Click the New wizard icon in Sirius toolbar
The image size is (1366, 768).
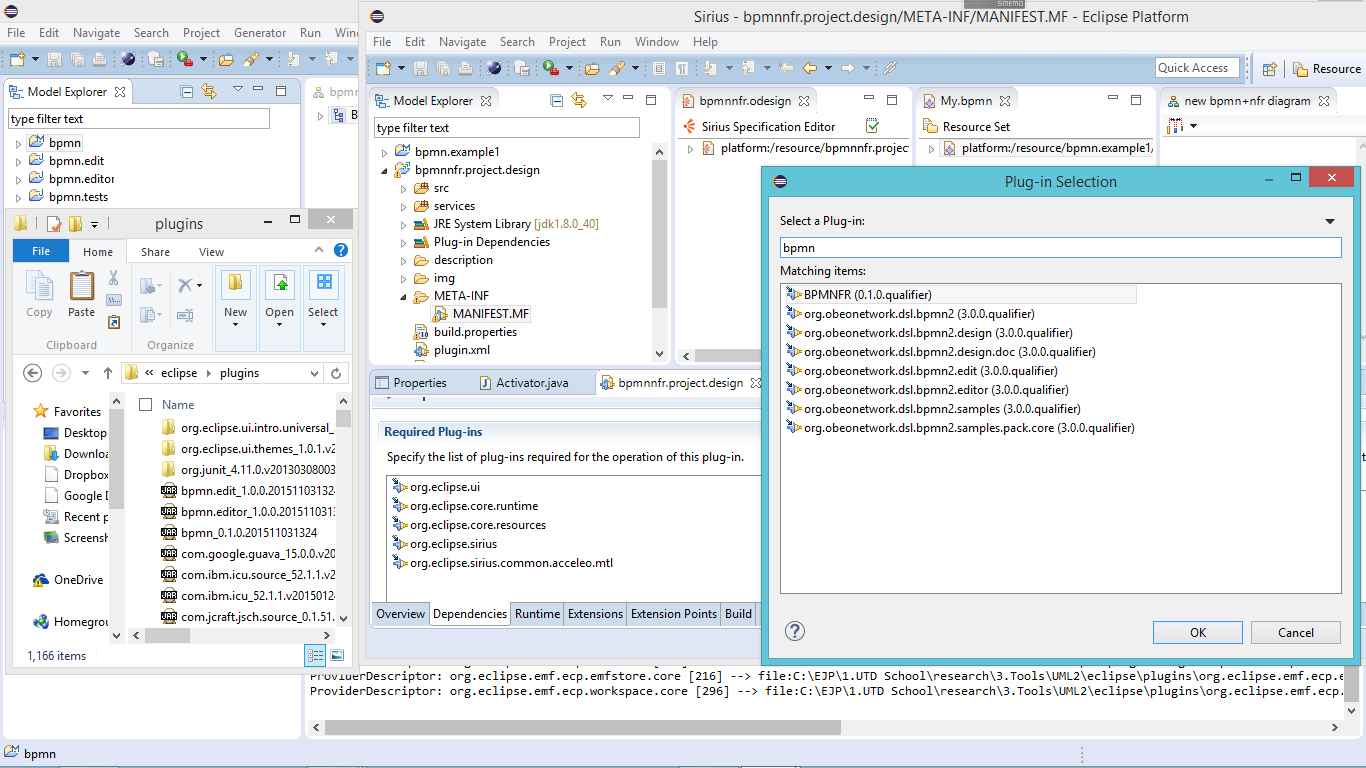point(382,68)
